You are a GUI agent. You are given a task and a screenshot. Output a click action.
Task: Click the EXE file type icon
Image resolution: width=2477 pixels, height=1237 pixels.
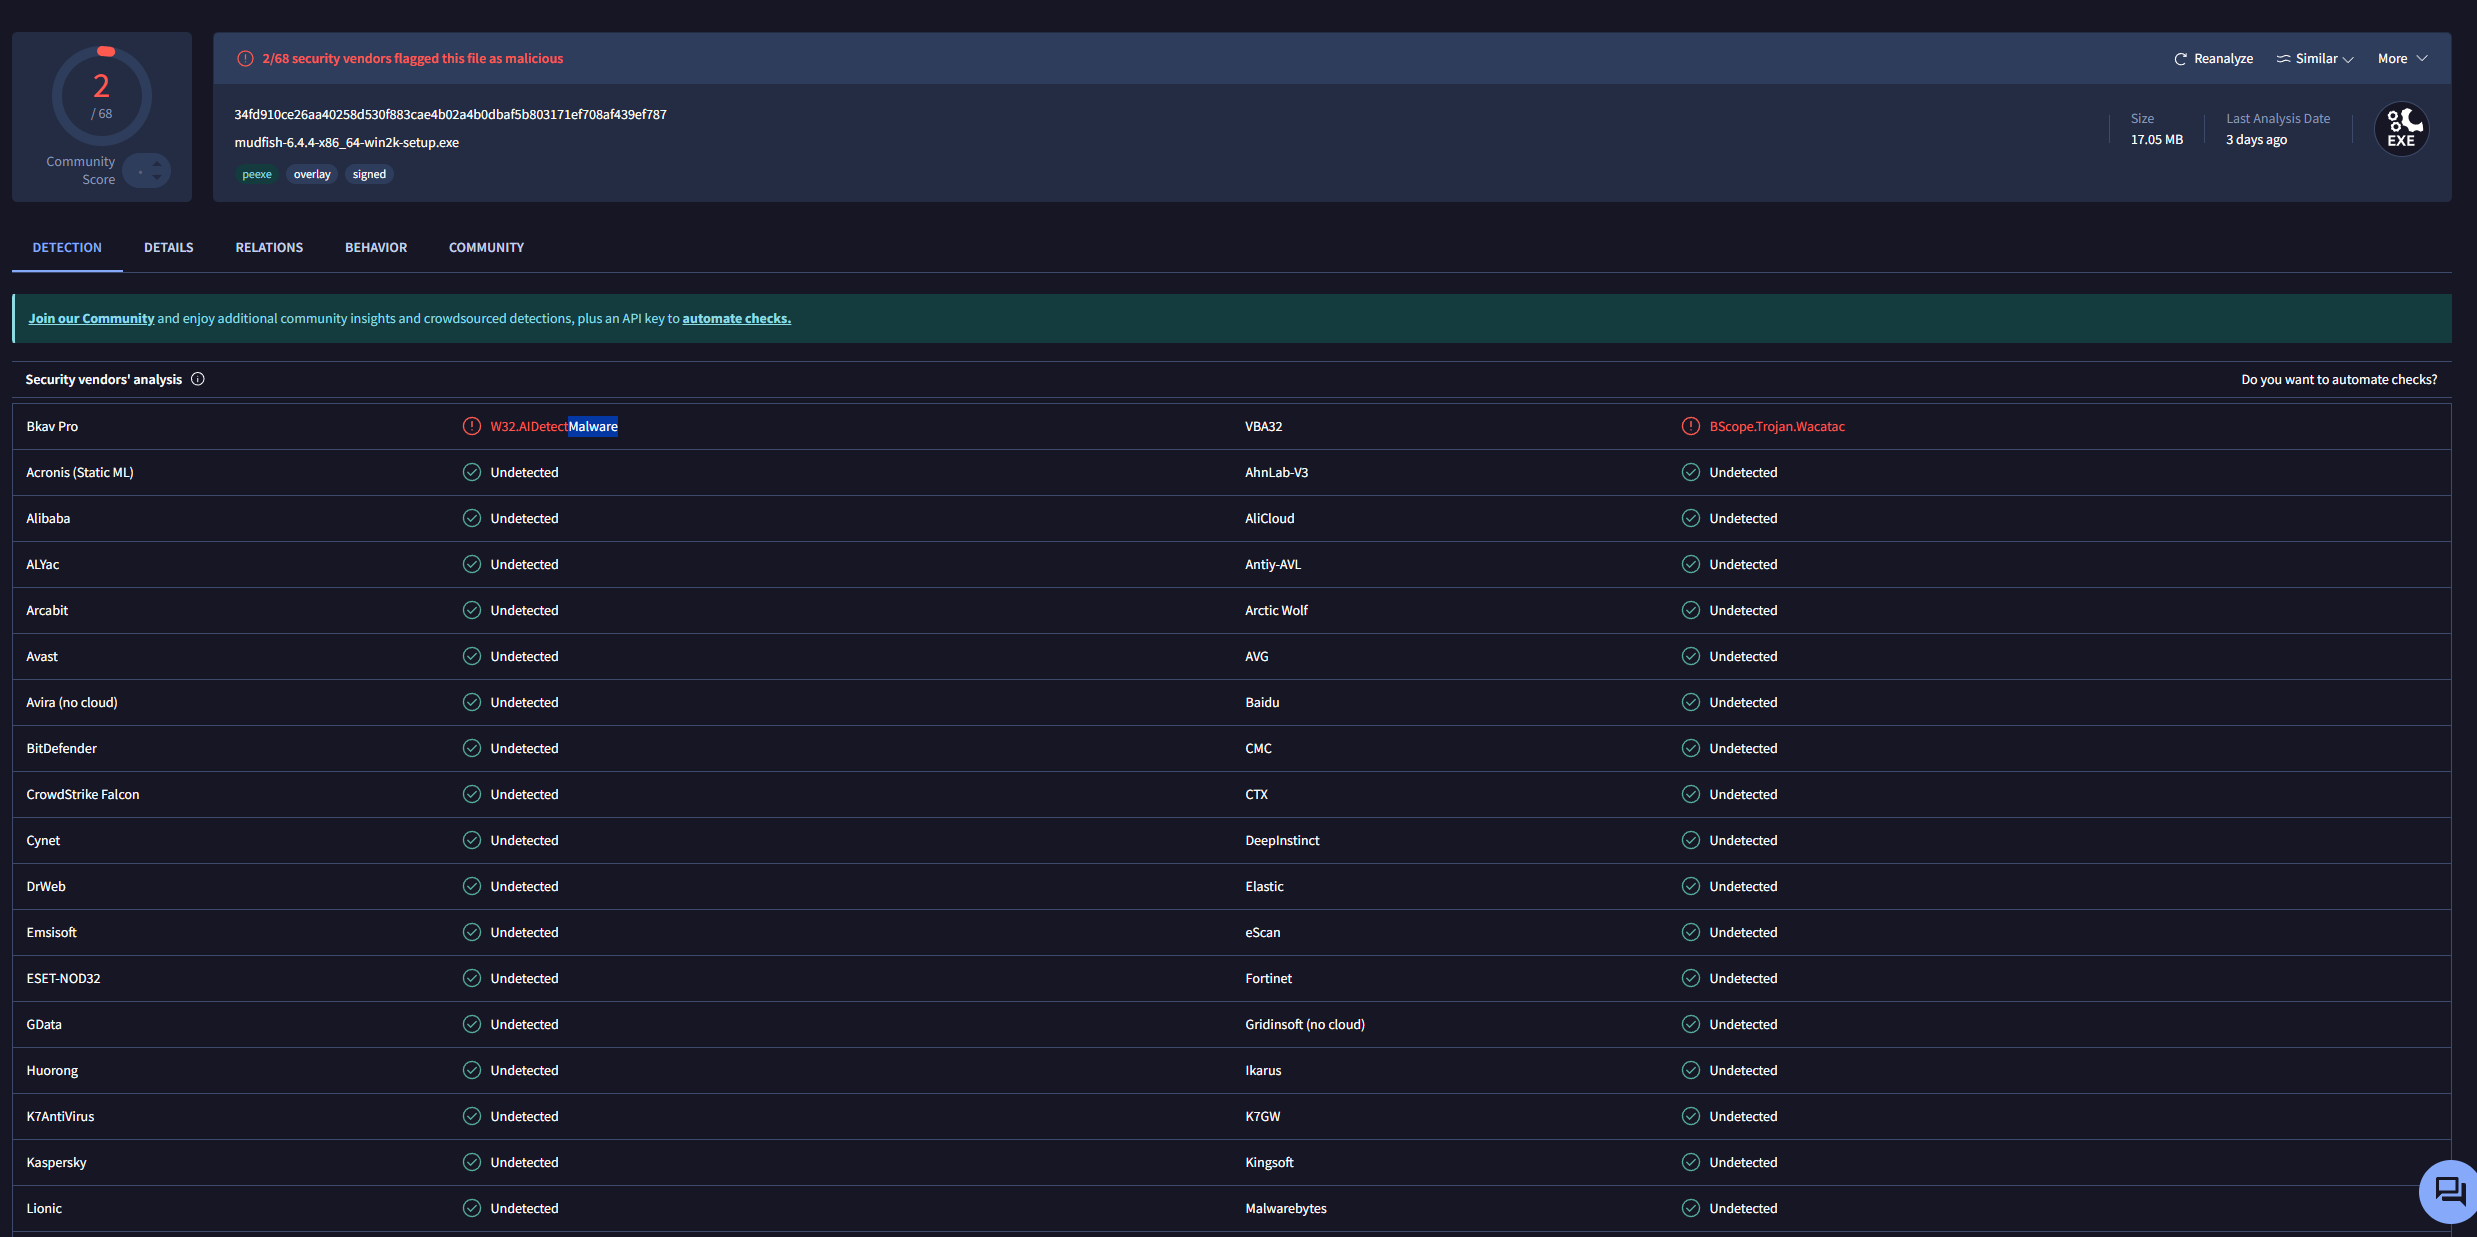(2400, 129)
